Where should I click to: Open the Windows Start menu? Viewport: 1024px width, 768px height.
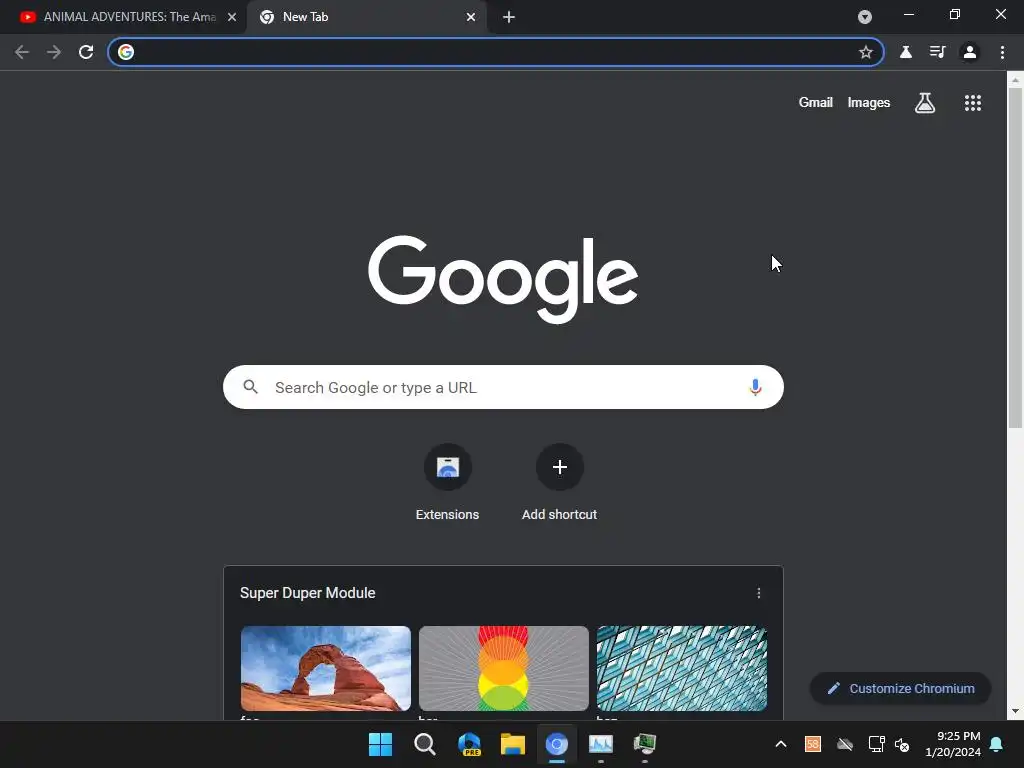[x=380, y=744]
